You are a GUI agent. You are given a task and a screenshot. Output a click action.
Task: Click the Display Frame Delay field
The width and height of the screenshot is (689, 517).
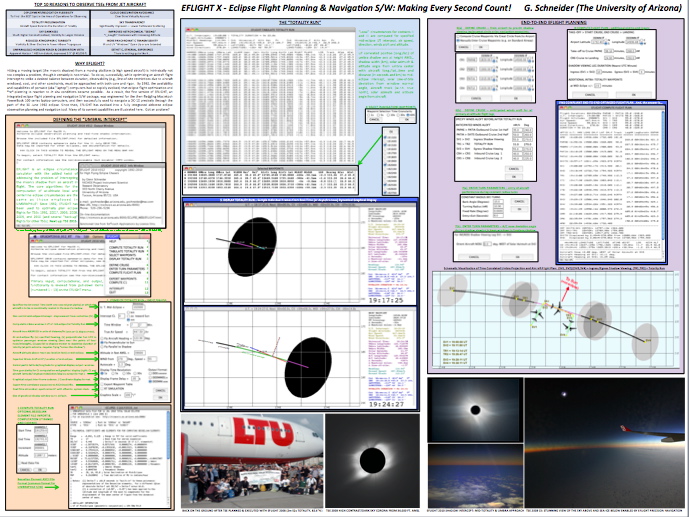[135, 379]
